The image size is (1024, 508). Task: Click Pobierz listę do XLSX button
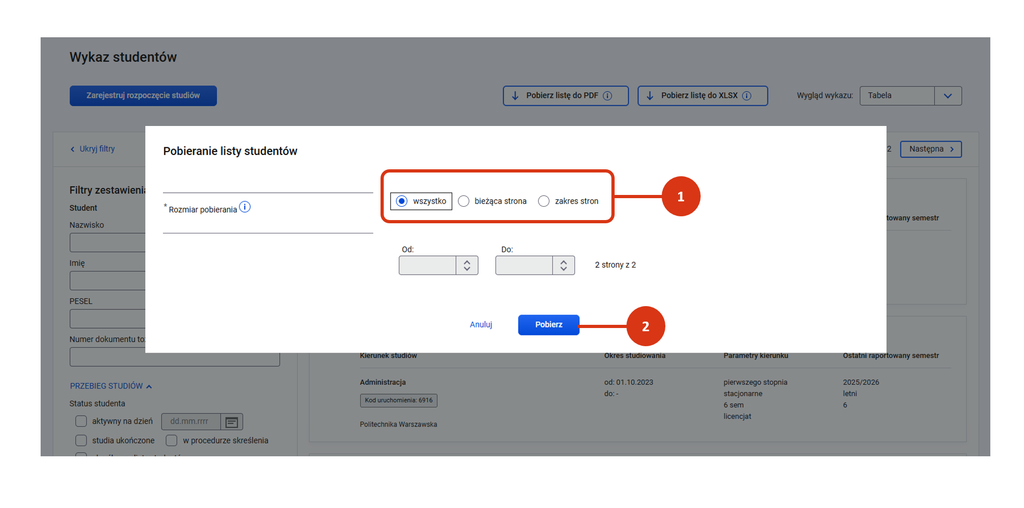703,96
